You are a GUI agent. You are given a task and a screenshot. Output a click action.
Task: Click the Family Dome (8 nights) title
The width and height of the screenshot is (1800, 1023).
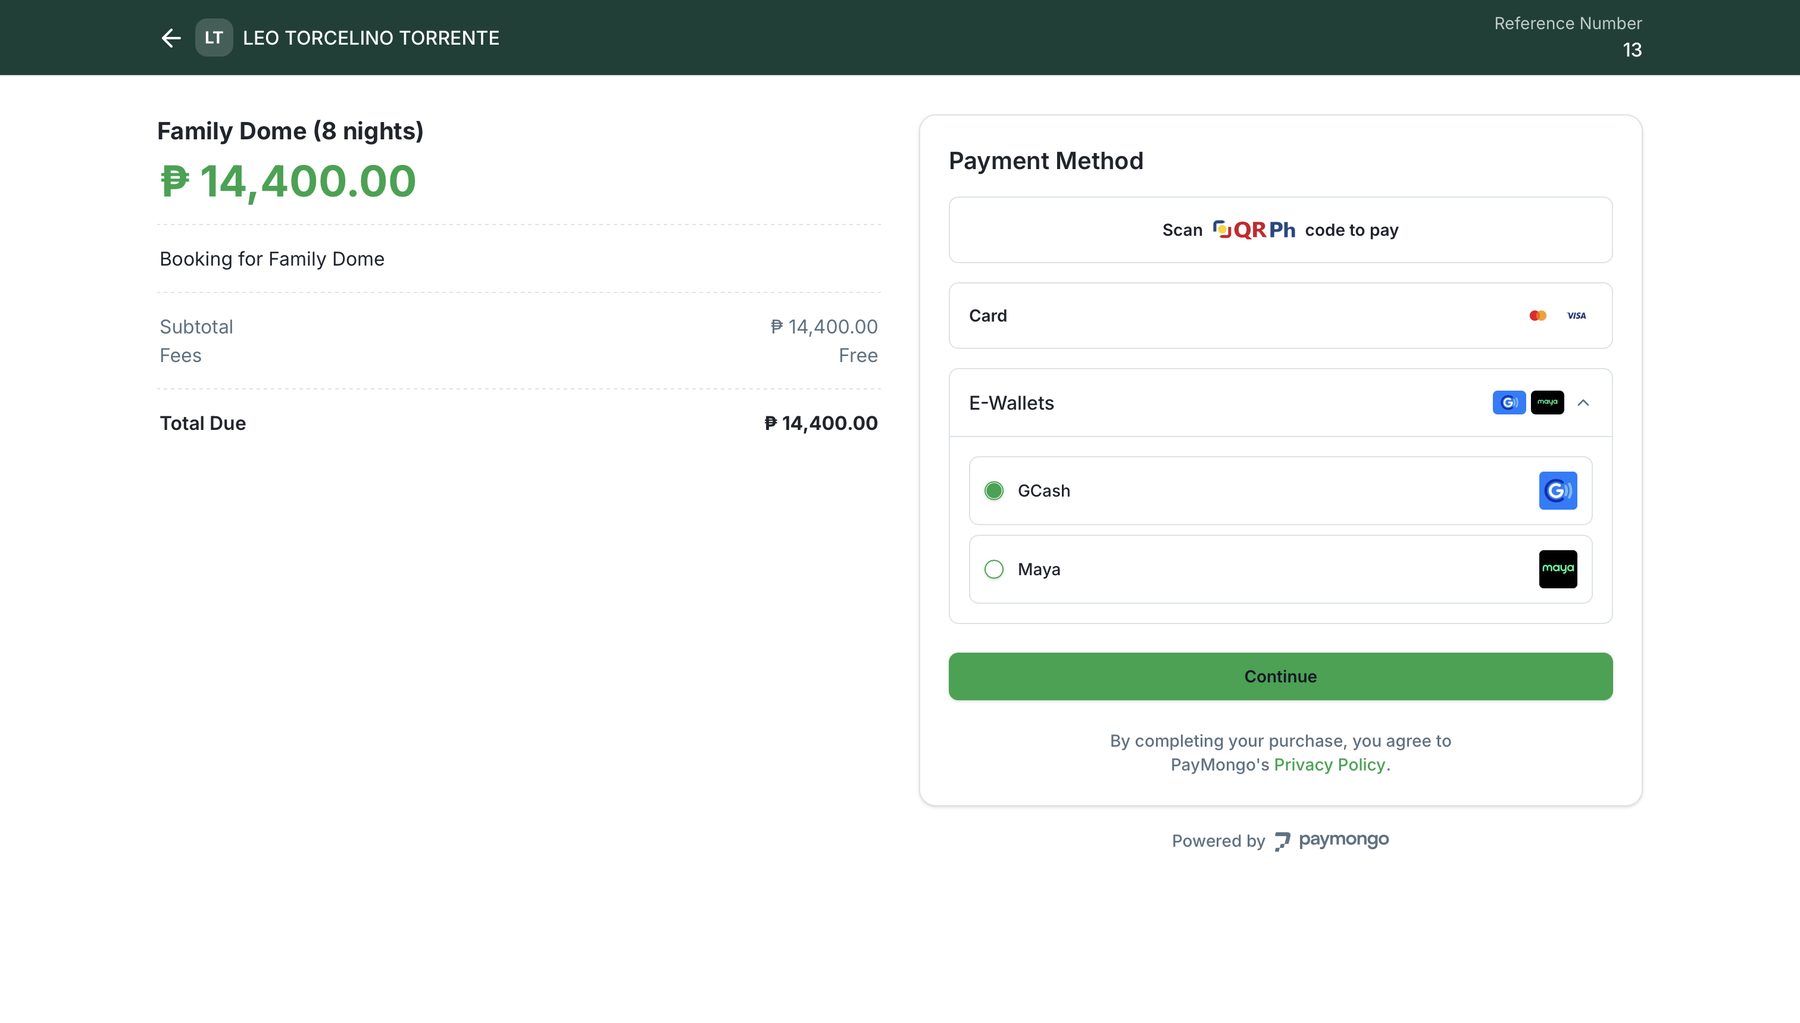[x=290, y=131]
